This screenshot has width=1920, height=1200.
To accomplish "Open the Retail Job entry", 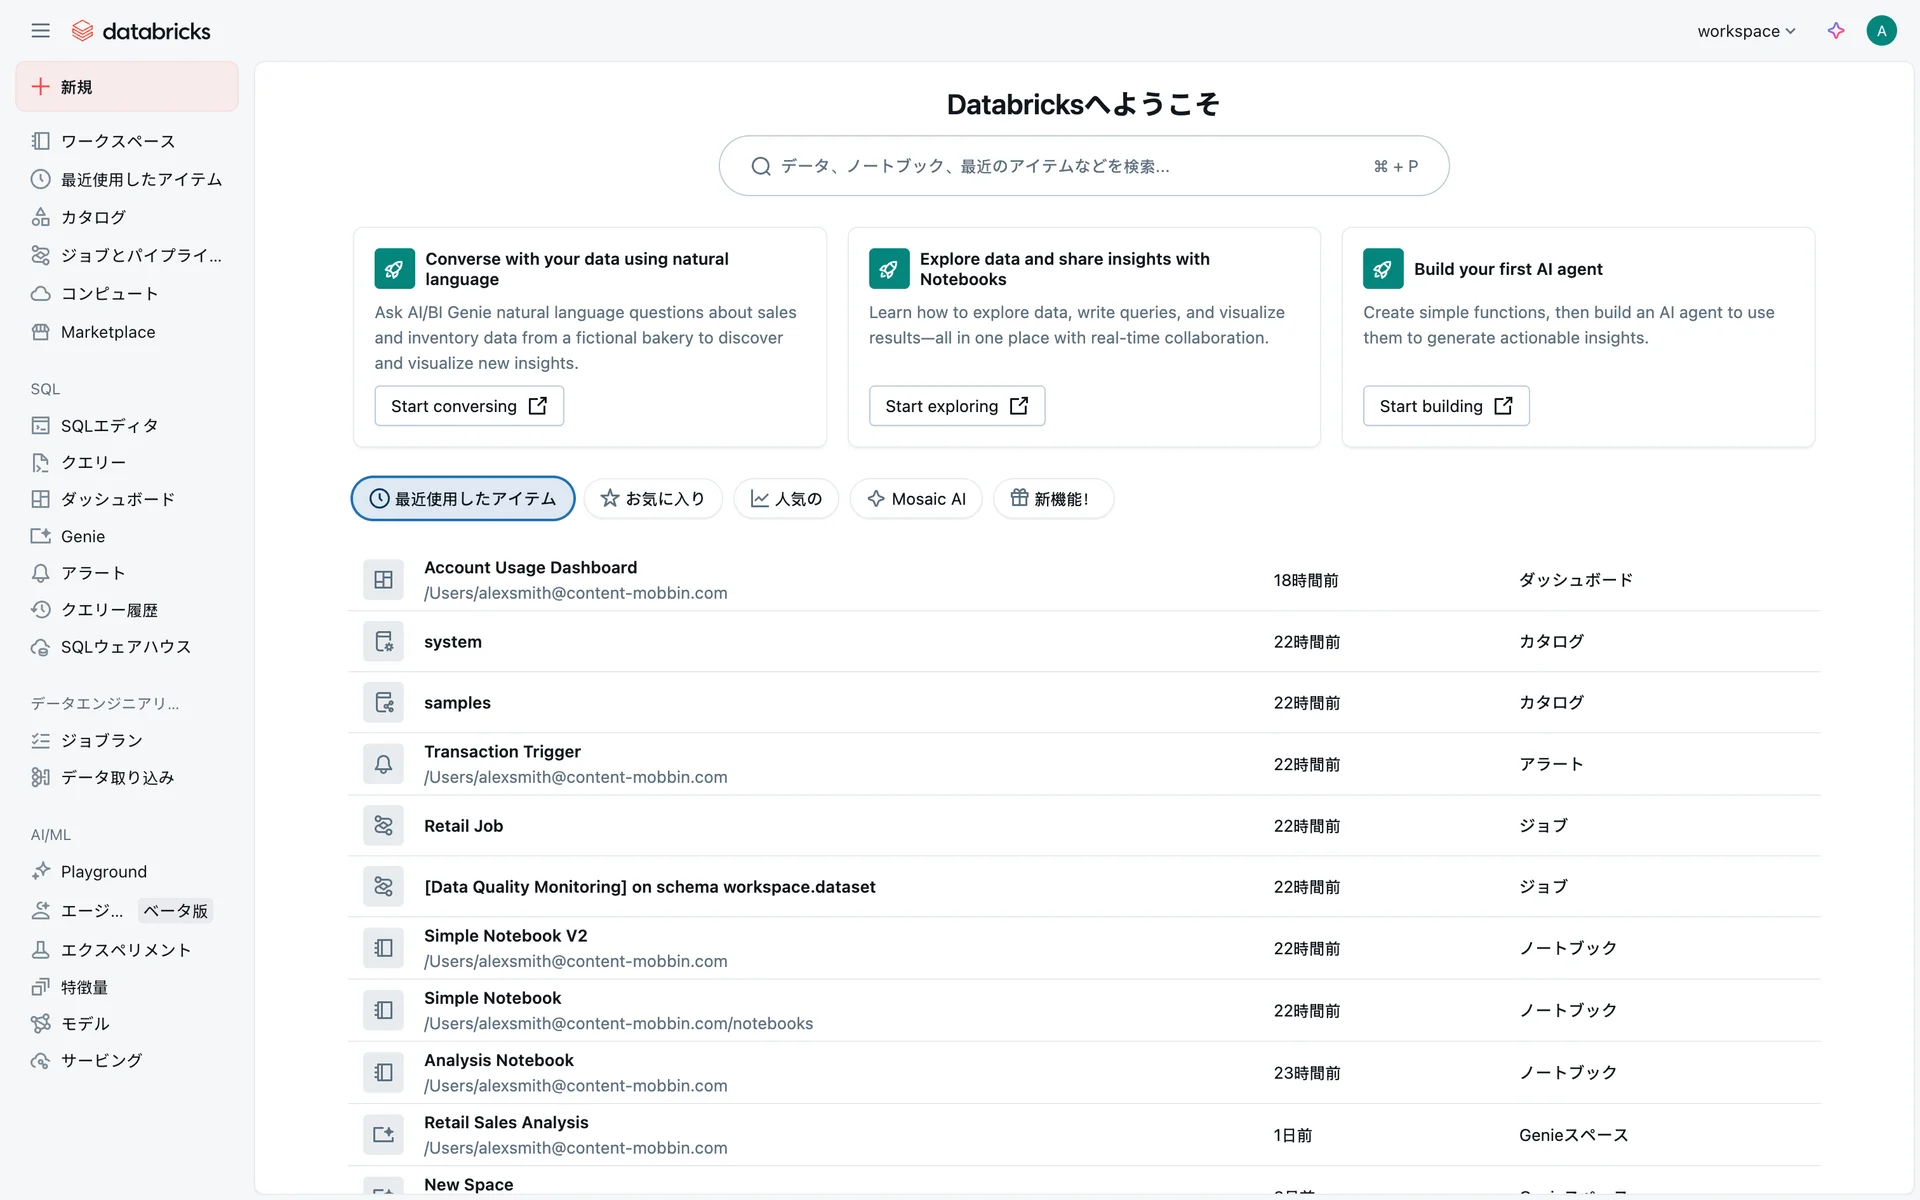I will click(463, 826).
